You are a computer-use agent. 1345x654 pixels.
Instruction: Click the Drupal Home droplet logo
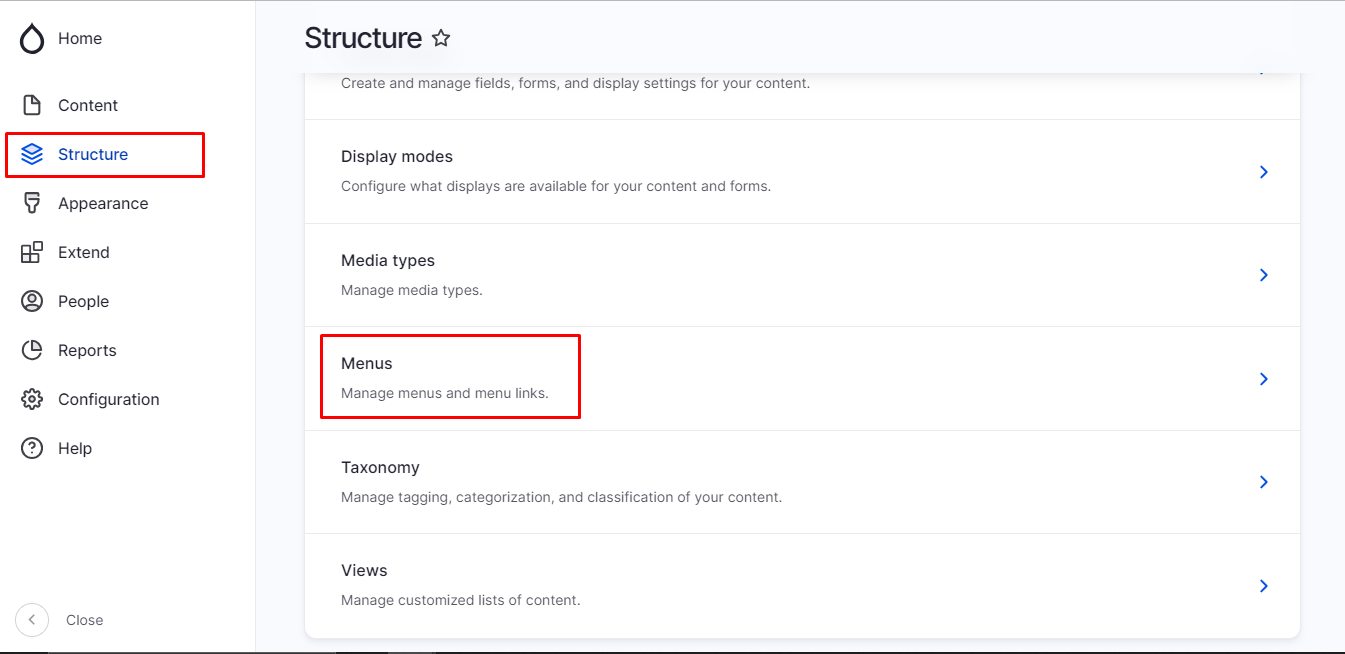click(x=31, y=38)
